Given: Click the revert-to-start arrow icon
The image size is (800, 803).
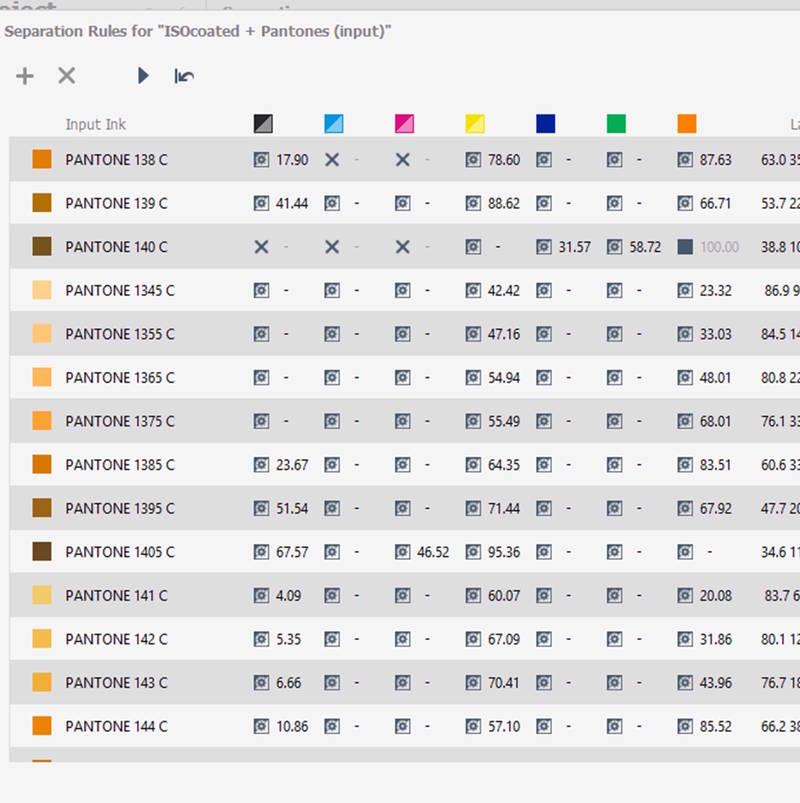Looking at the screenshot, I should click(x=184, y=76).
